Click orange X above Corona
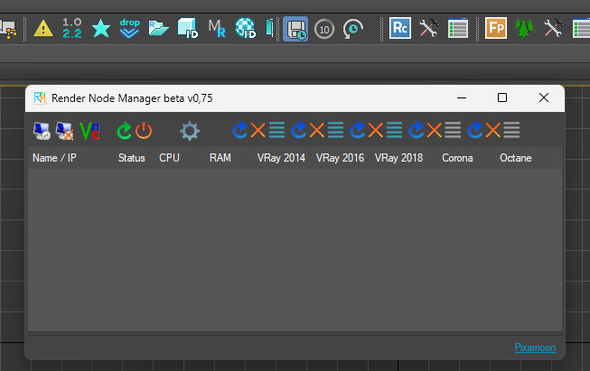 click(434, 130)
